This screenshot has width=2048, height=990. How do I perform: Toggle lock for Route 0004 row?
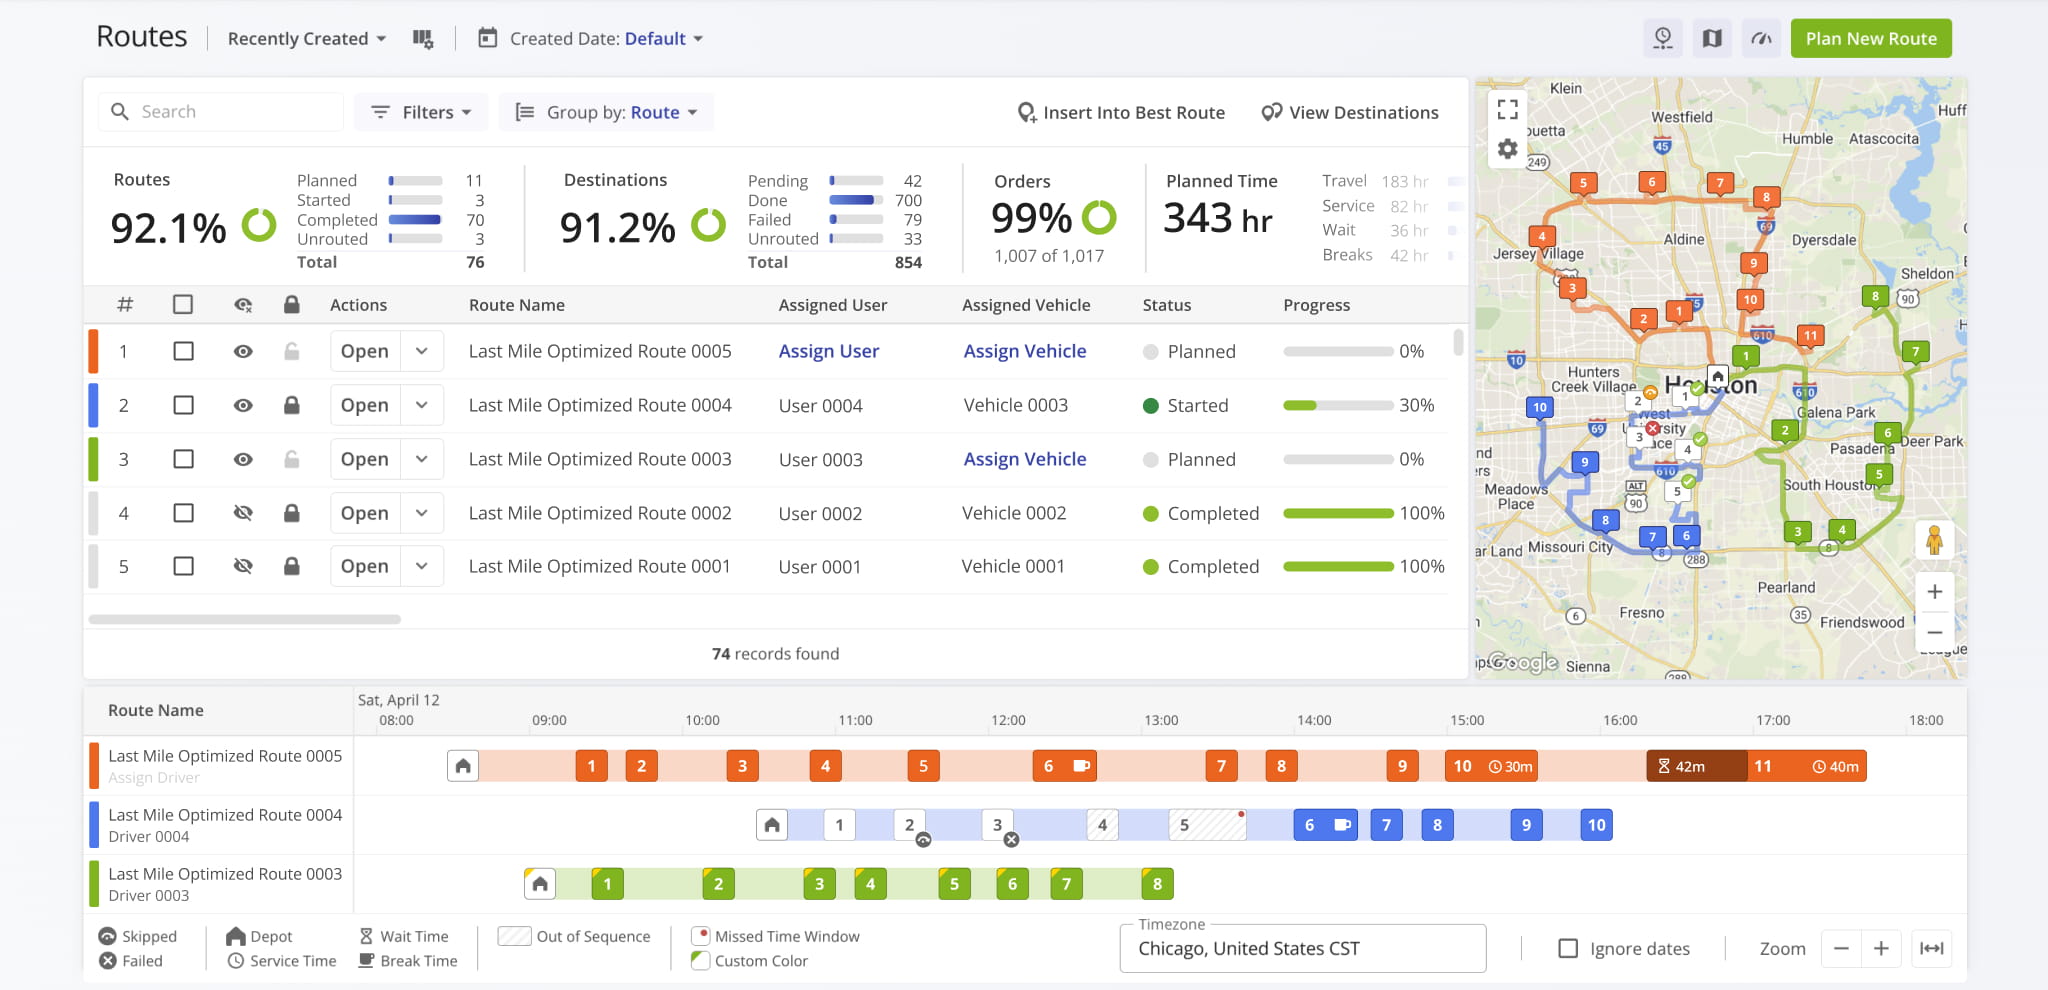[291, 405]
